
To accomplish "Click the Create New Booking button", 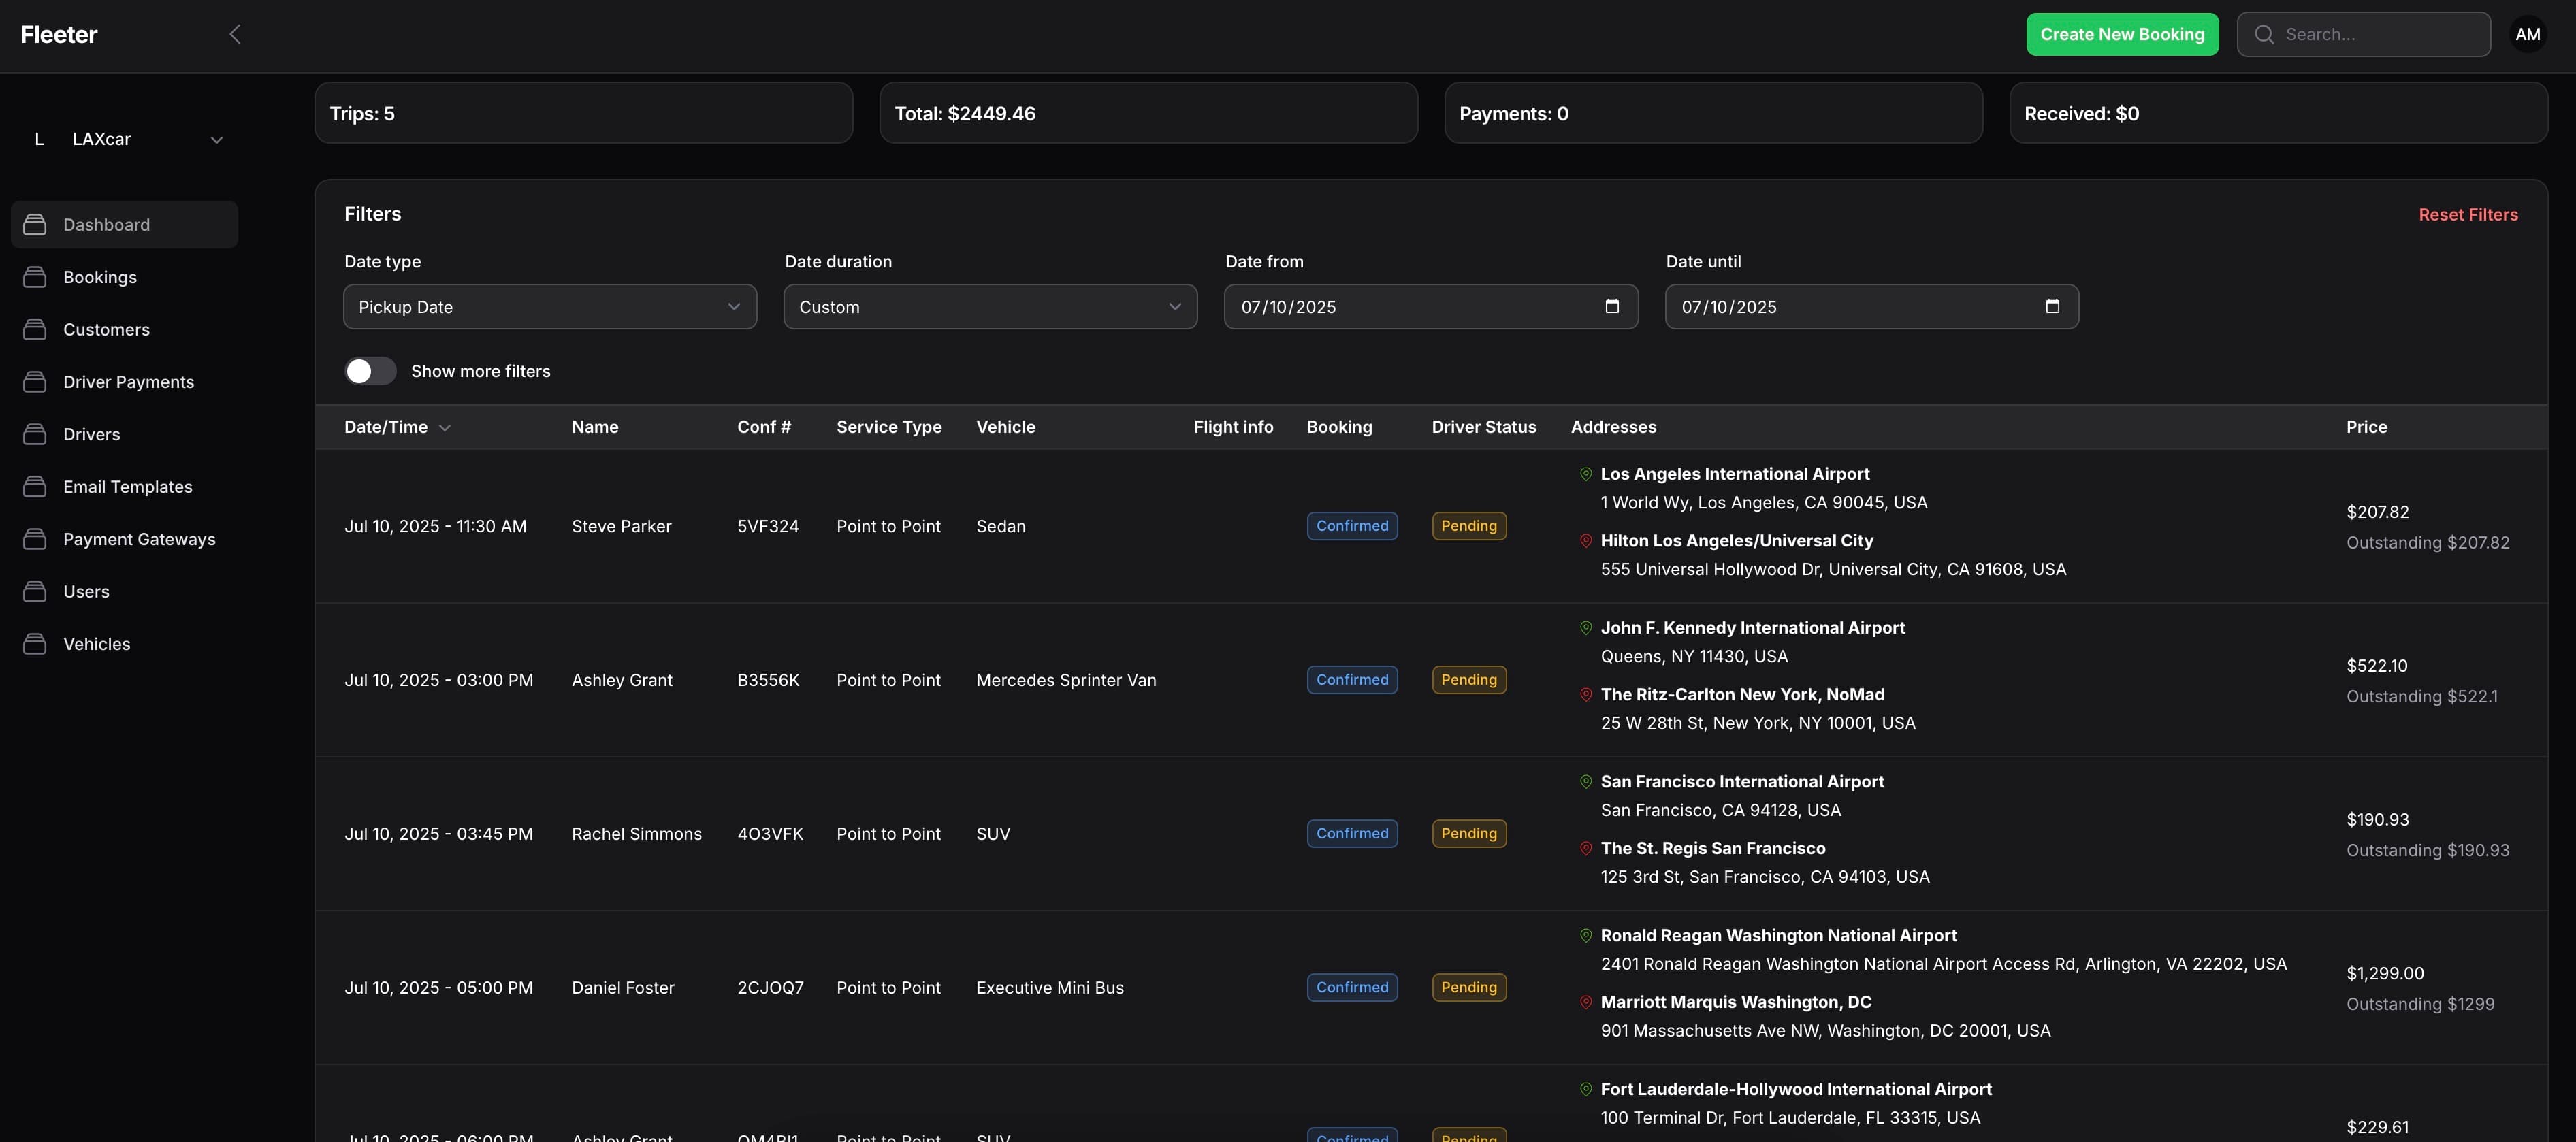I will (x=2122, y=33).
